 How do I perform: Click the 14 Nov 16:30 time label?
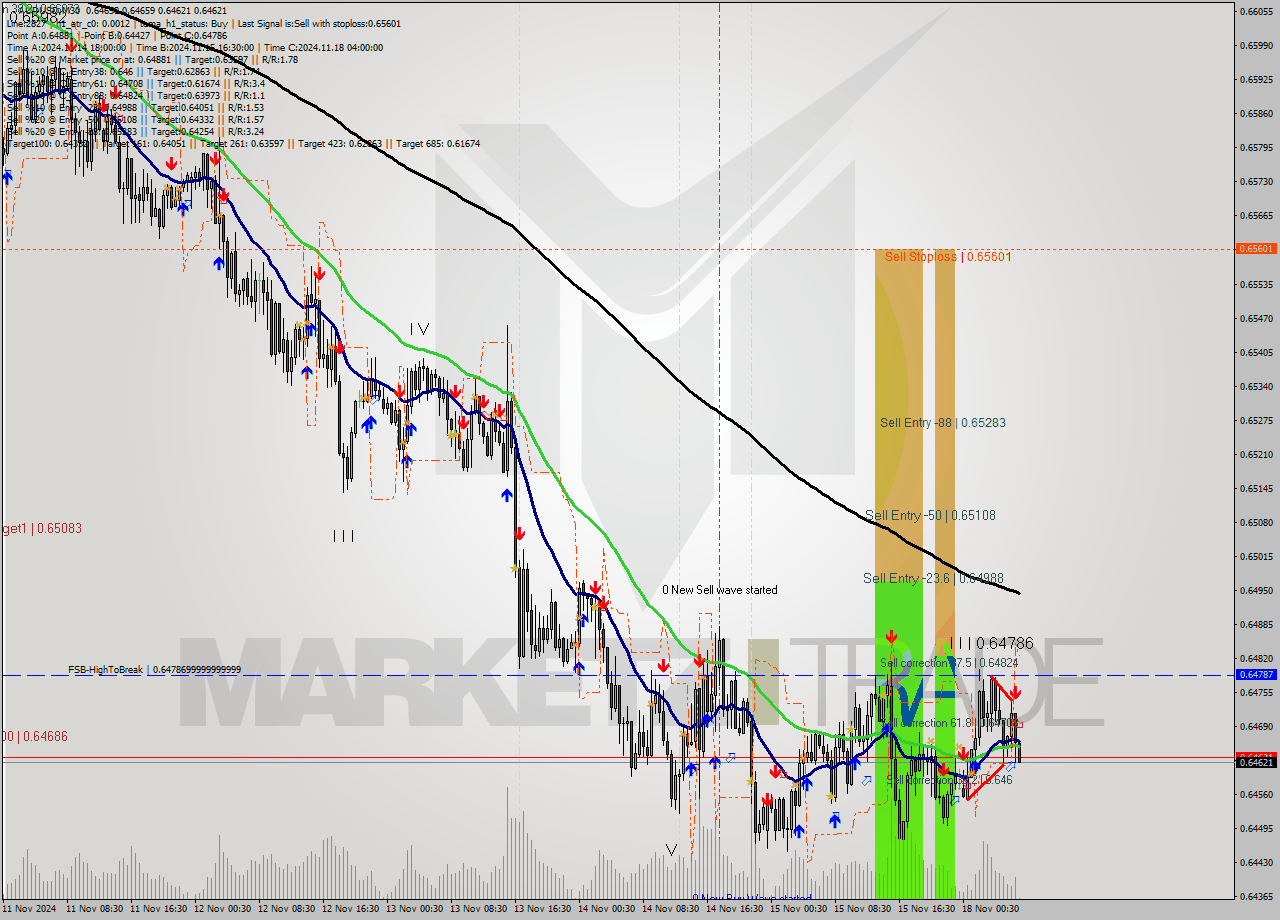735,909
